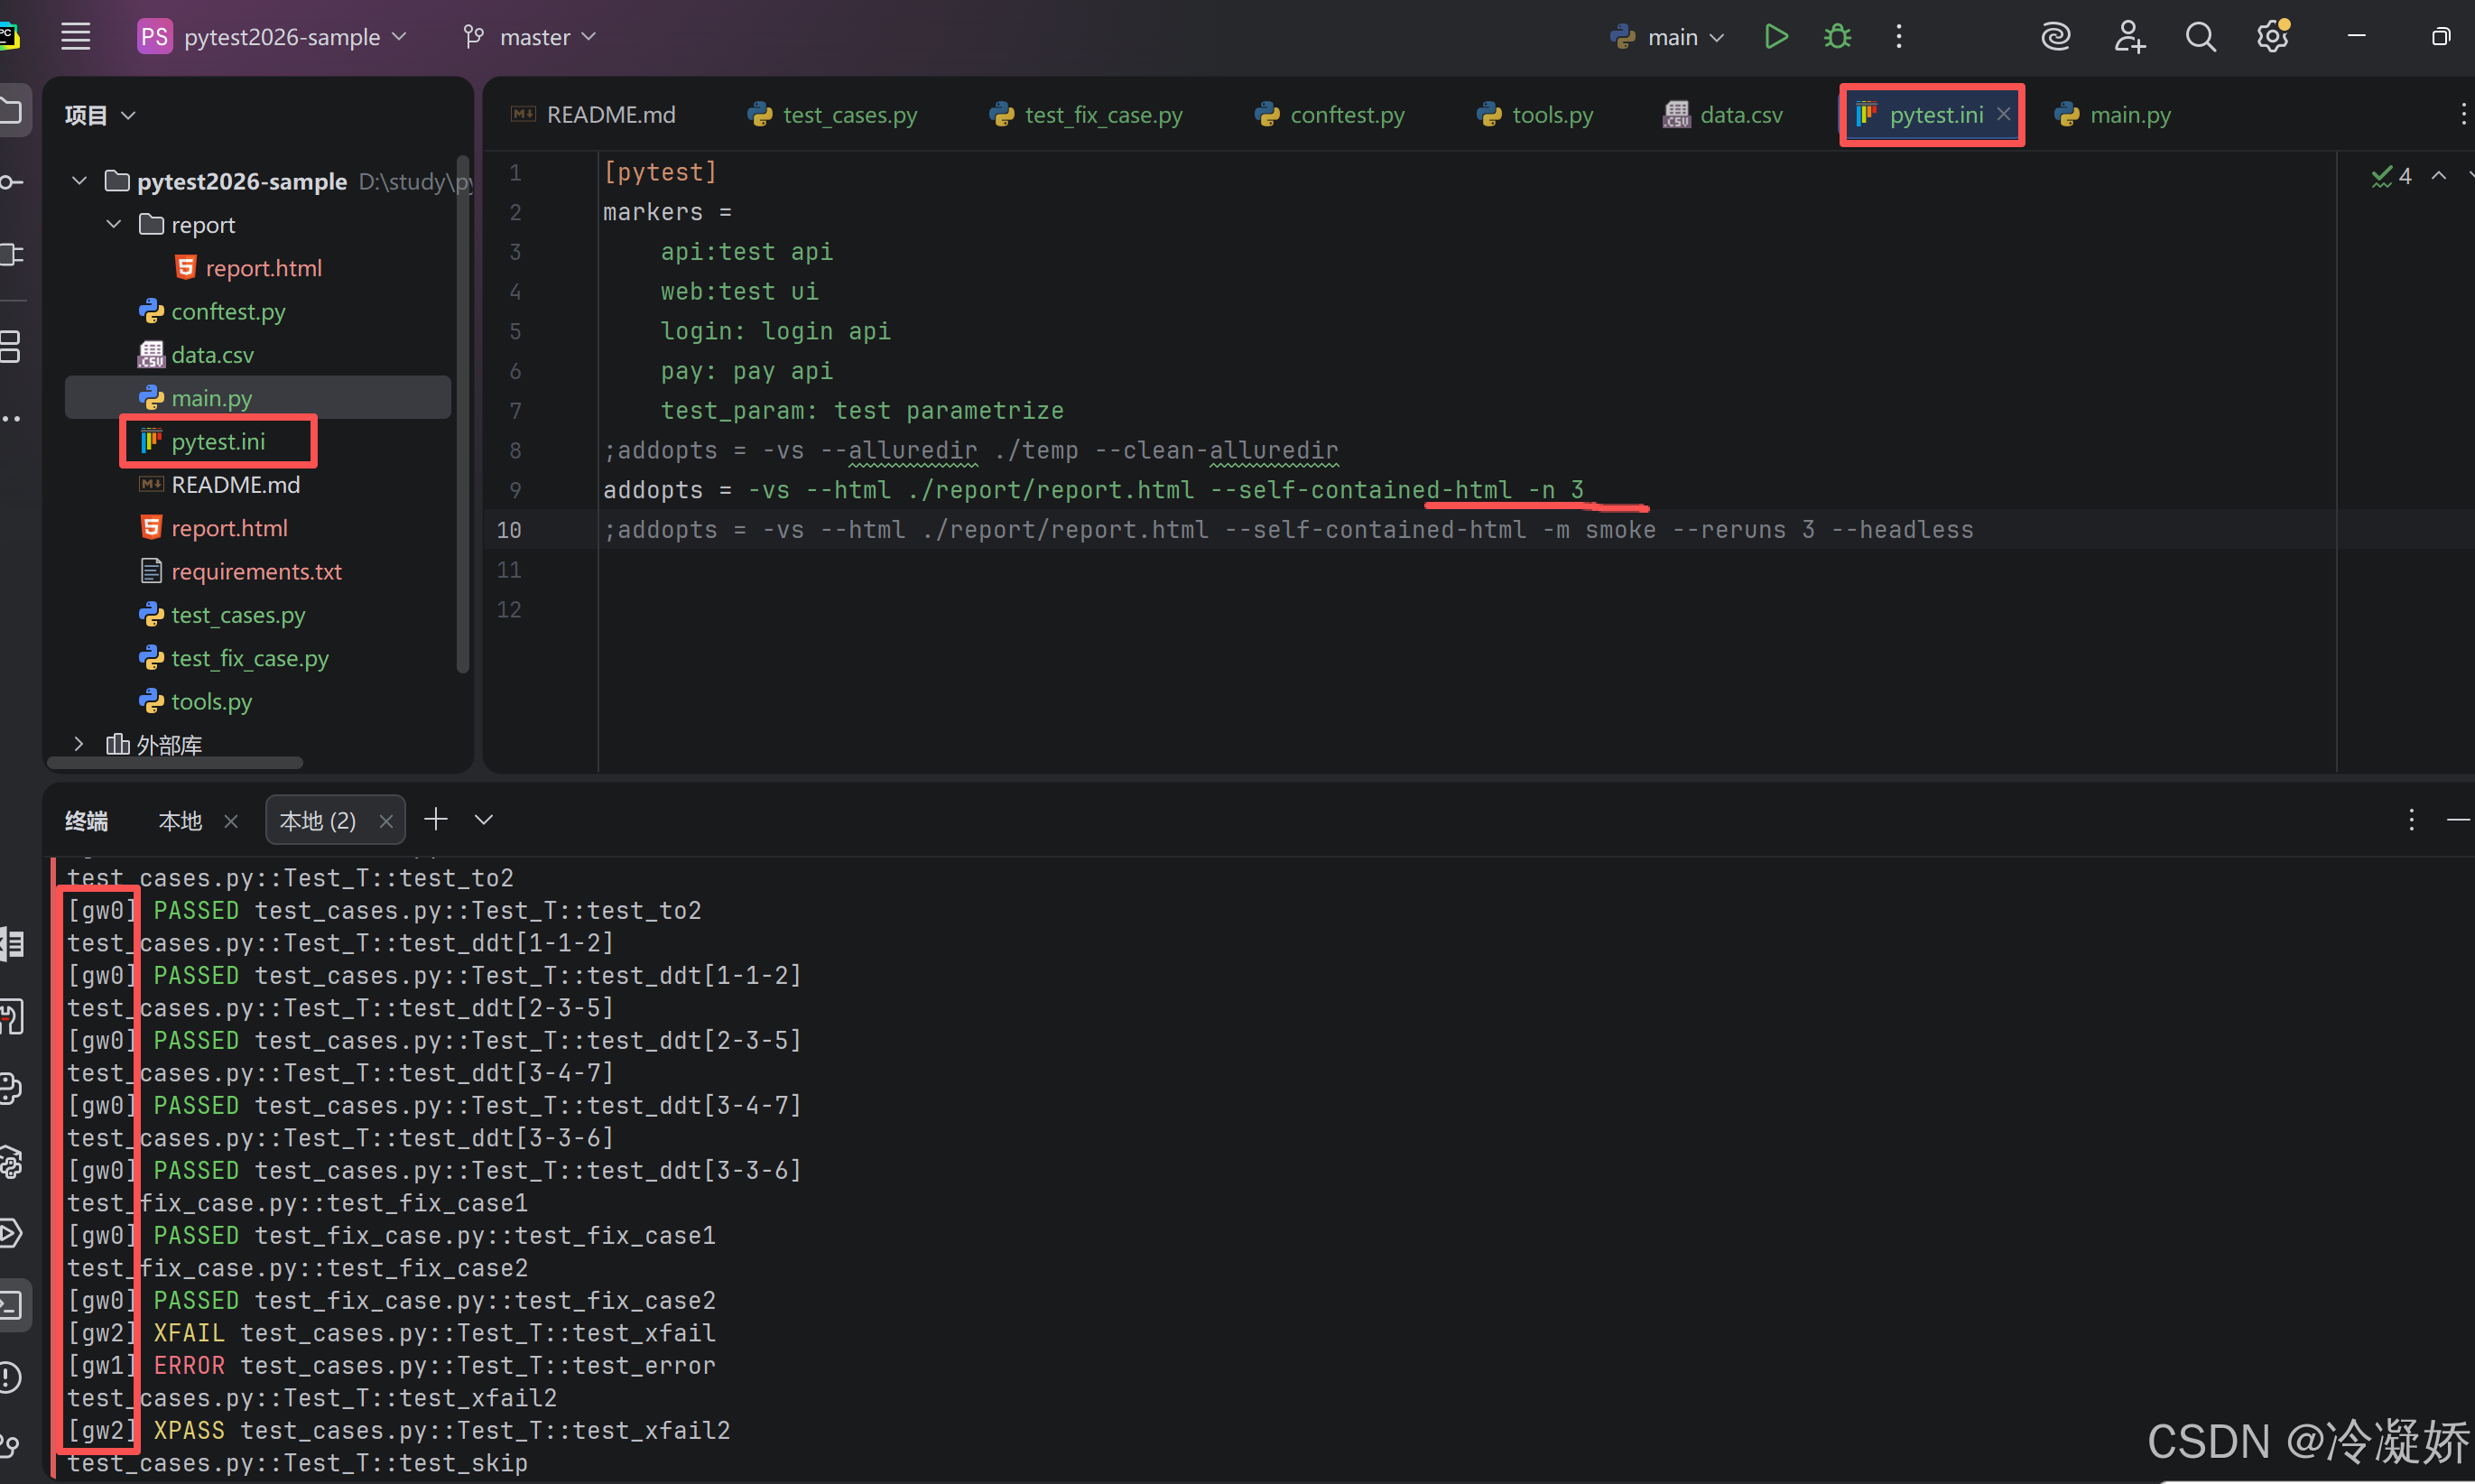Click the ERROR test_error terminal line
The height and width of the screenshot is (1484, 2475).
click(392, 1365)
